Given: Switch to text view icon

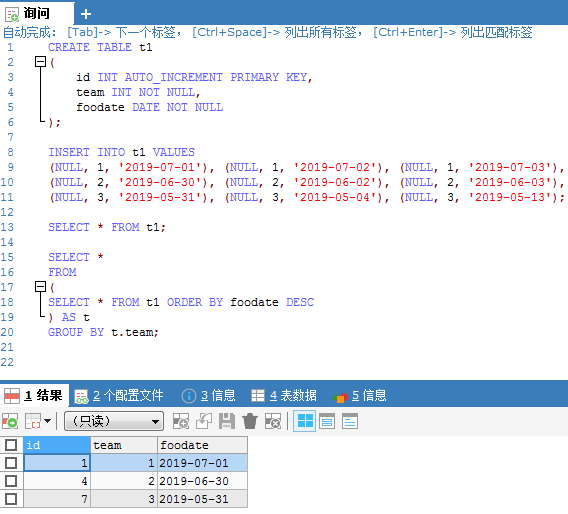Looking at the screenshot, I should 350,421.
